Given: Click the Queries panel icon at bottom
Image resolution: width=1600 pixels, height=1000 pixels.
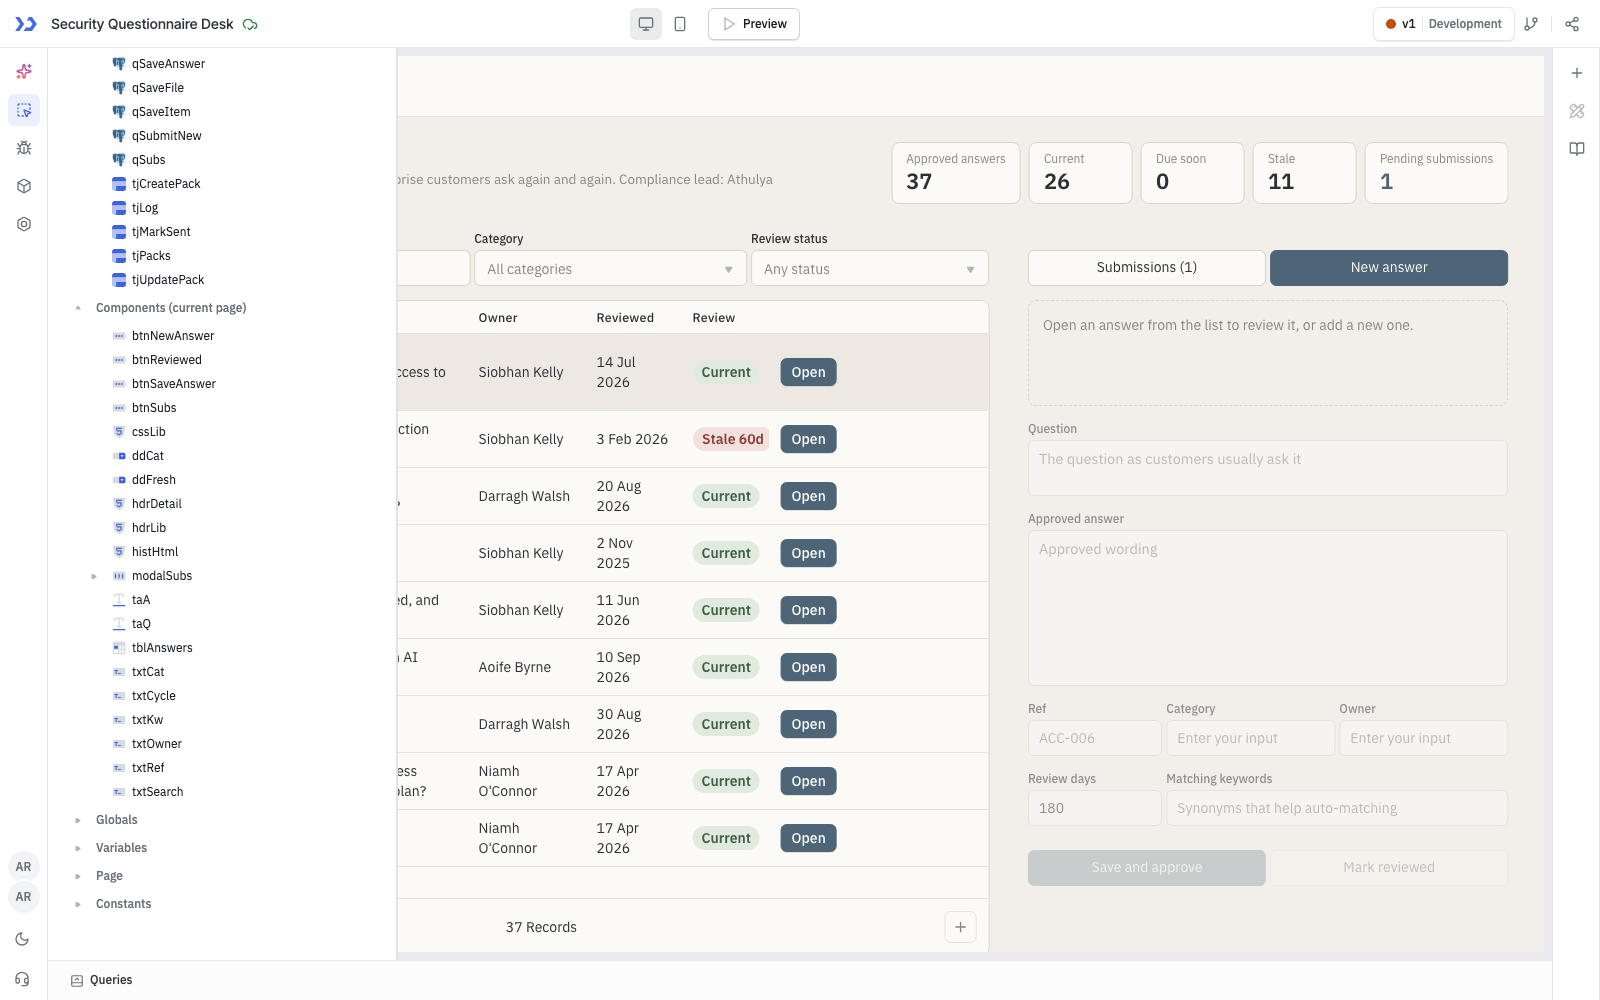Looking at the screenshot, I should (x=77, y=981).
